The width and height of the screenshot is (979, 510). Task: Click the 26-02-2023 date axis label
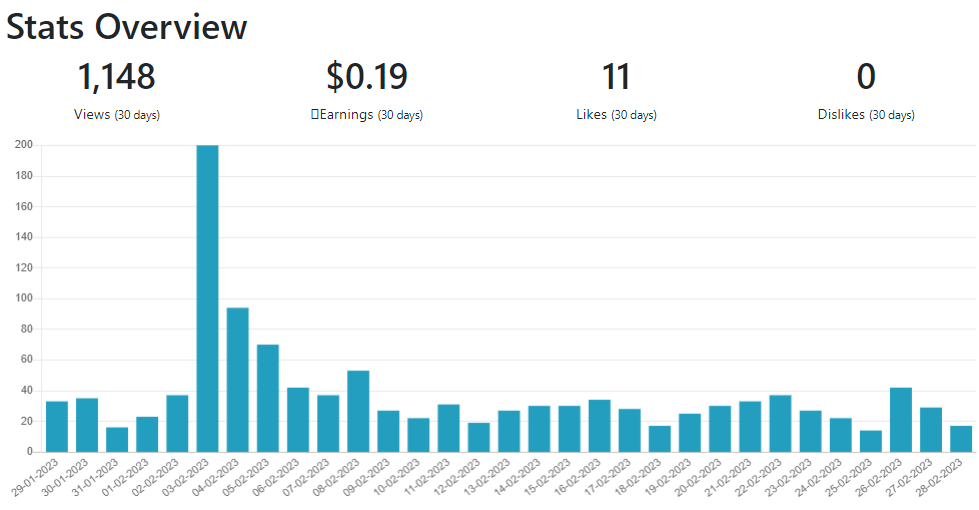pyautogui.click(x=878, y=477)
